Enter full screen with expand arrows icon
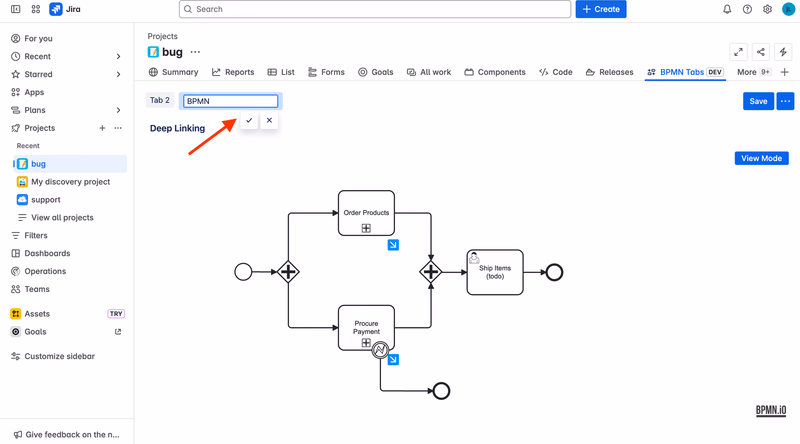 pyautogui.click(x=738, y=52)
